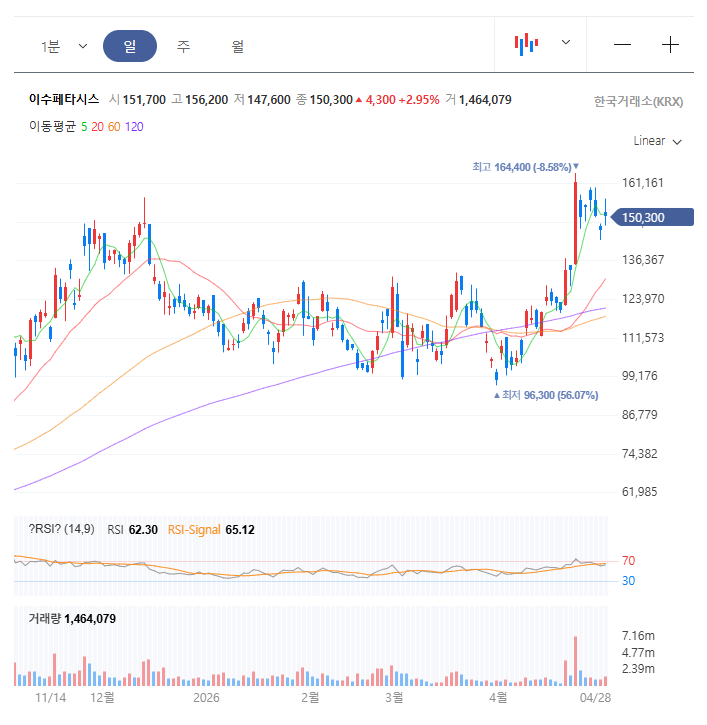The image size is (707, 725).
Task: Select the 20-day moving average indicator
Action: click(97, 127)
